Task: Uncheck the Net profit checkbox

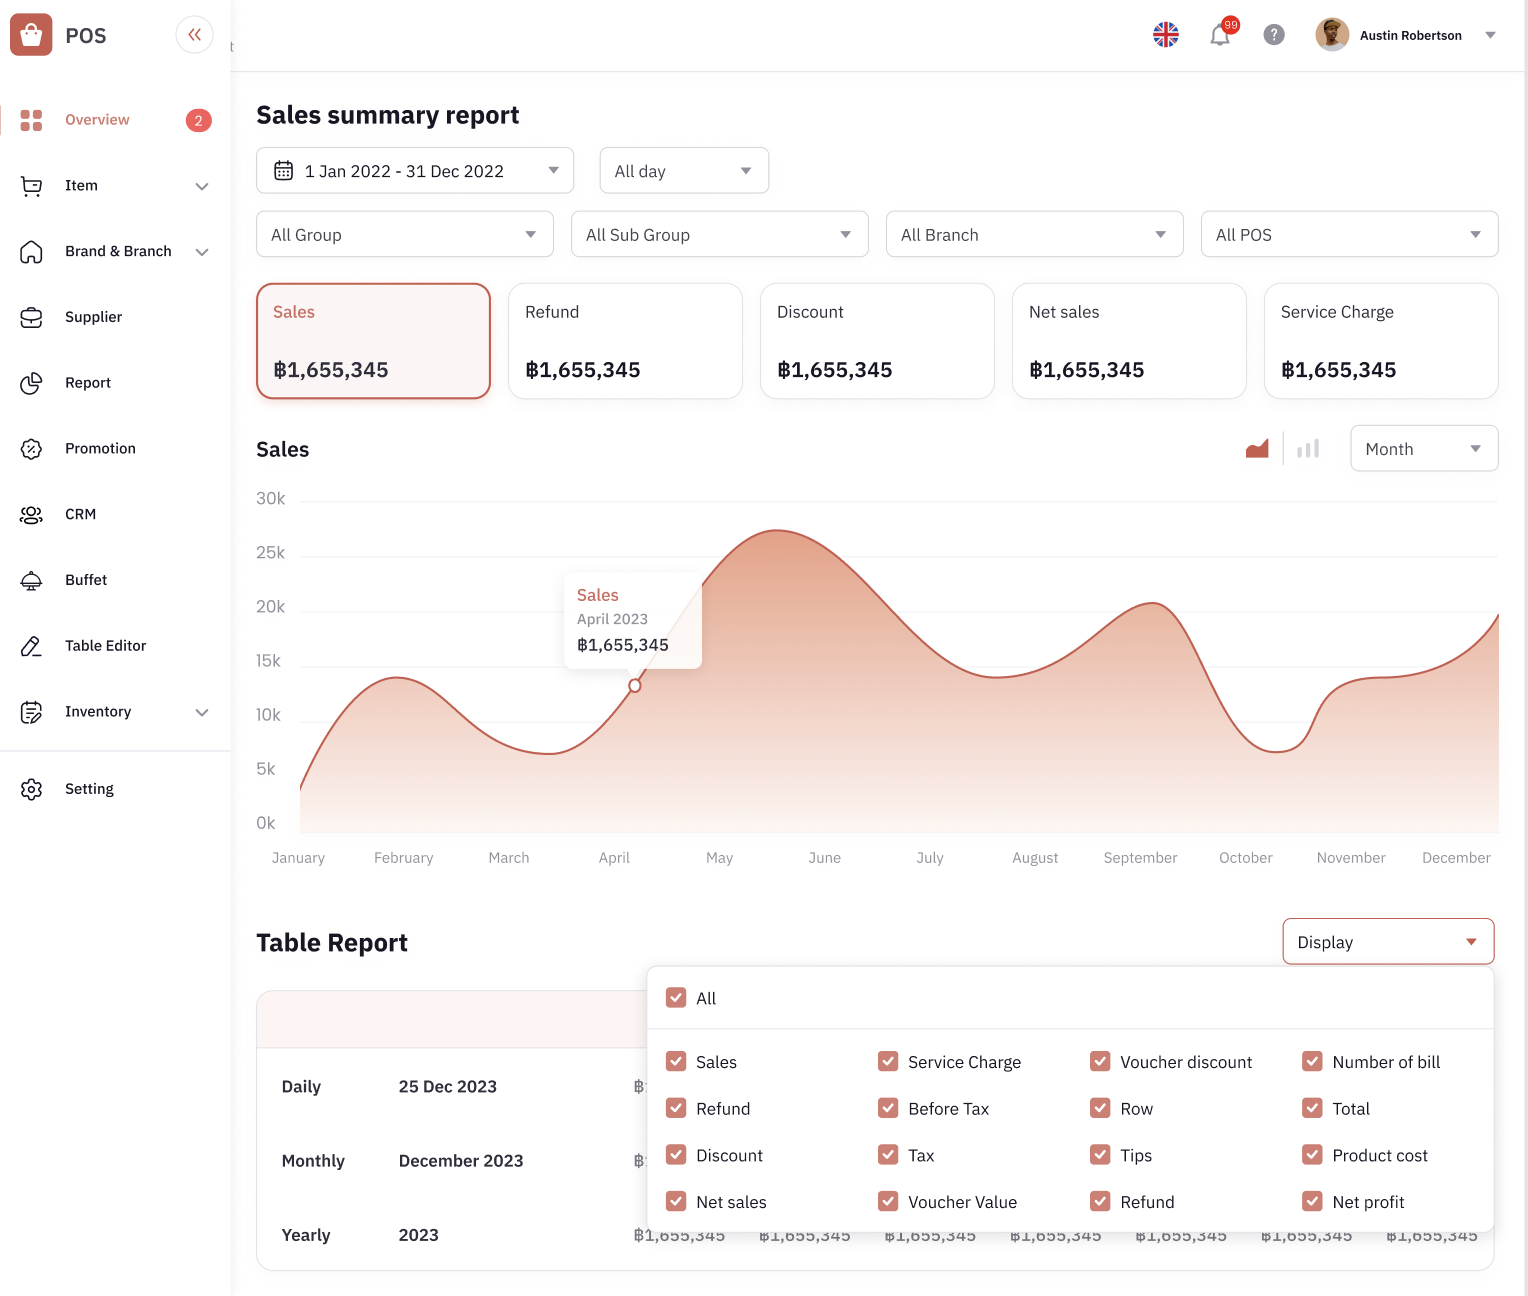Action: pyautogui.click(x=1312, y=1202)
